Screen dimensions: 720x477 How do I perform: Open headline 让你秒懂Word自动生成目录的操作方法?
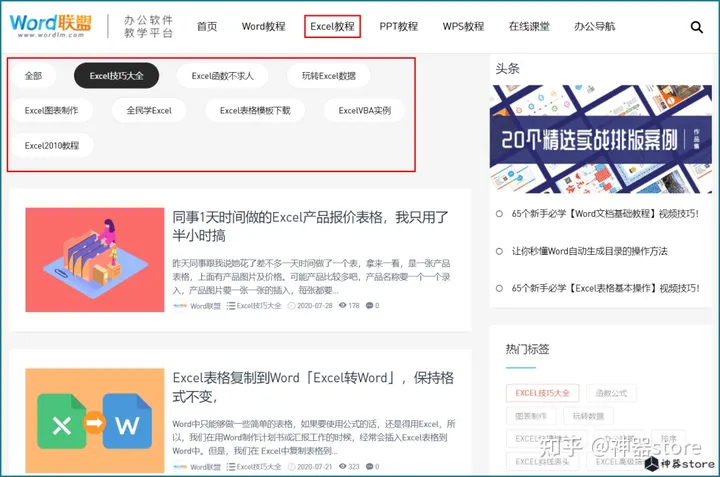[x=590, y=251]
